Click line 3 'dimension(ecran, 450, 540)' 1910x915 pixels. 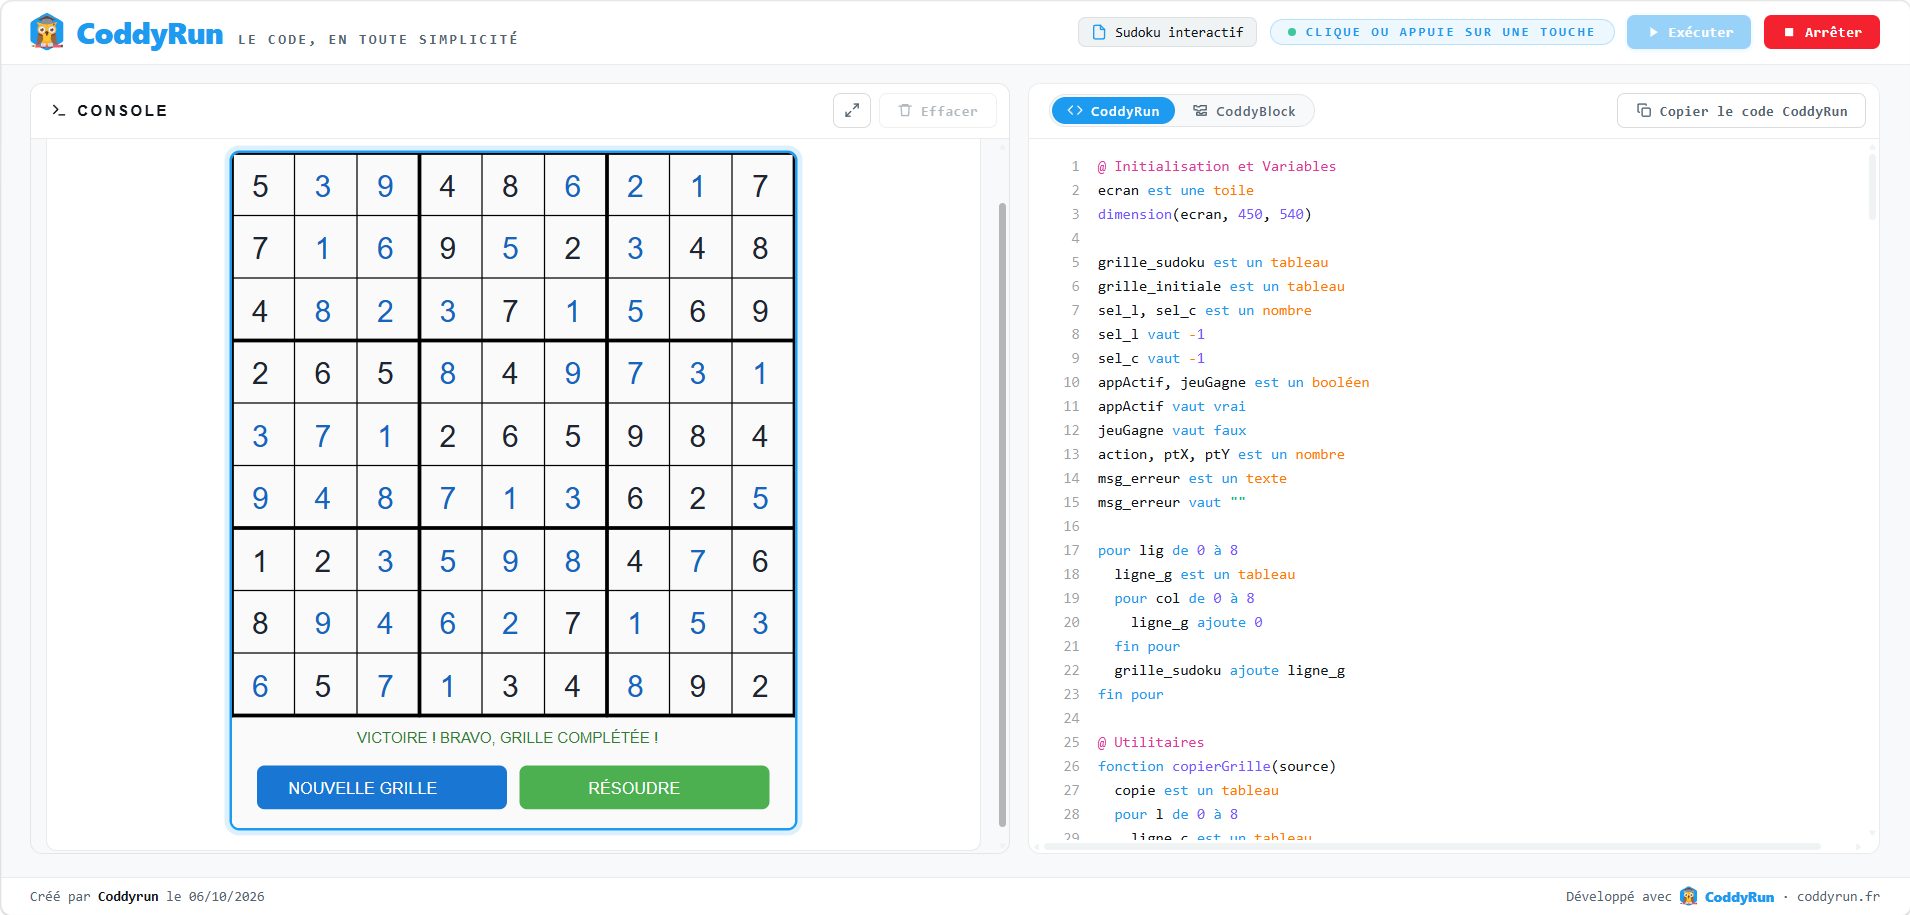[1205, 215]
